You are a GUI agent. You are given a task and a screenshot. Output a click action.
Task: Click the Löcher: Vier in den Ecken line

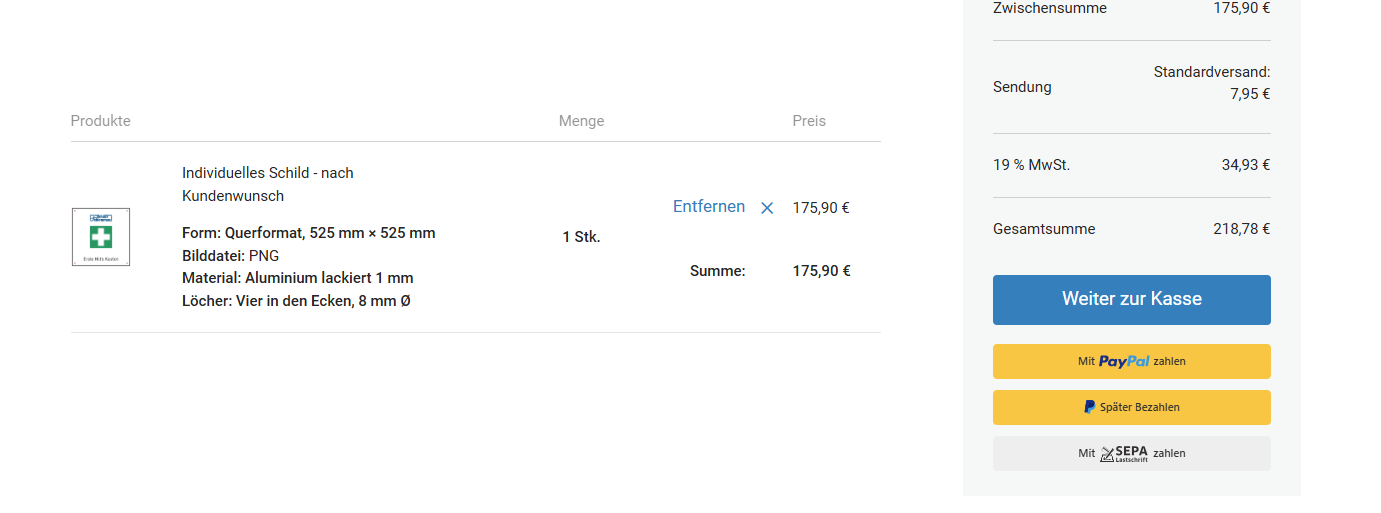tap(296, 300)
